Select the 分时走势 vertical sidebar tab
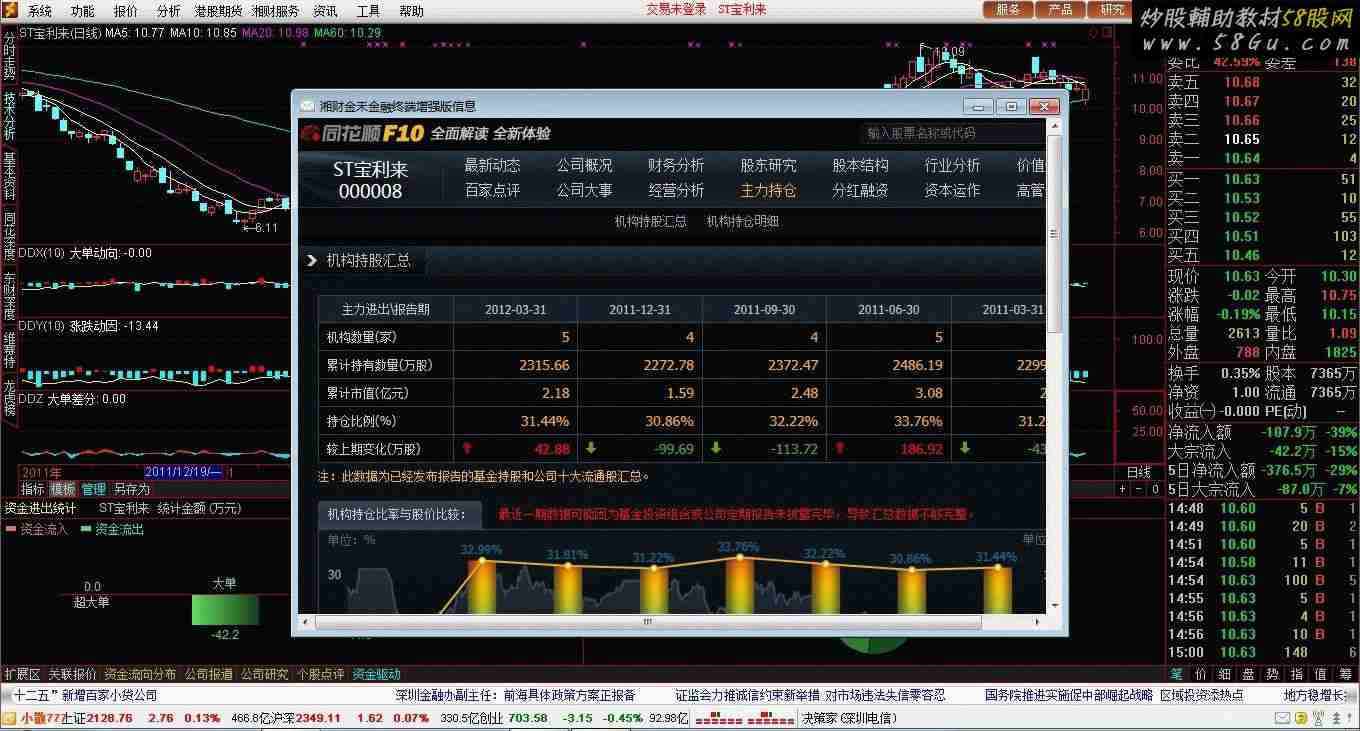The width and height of the screenshot is (1360, 731). pyautogui.click(x=9, y=55)
